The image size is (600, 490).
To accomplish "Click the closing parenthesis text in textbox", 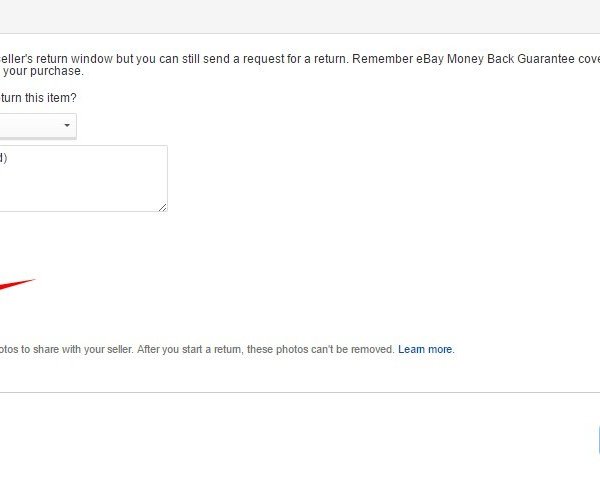I will [x=3, y=158].
